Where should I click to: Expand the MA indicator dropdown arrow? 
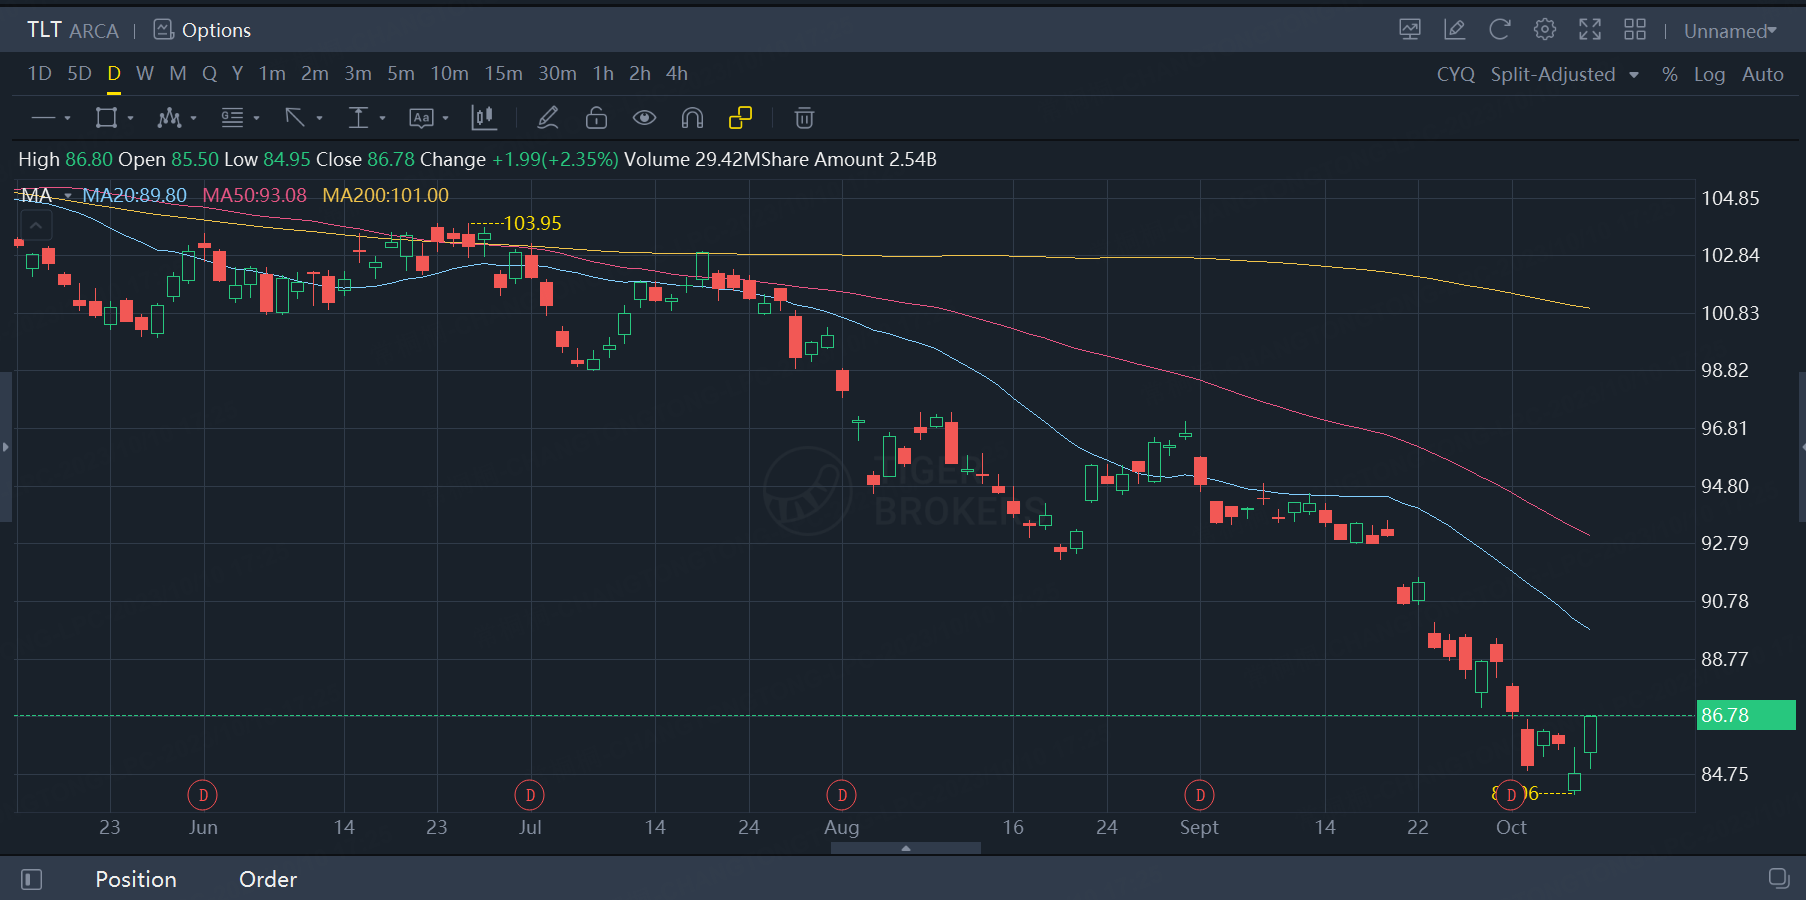[68, 196]
